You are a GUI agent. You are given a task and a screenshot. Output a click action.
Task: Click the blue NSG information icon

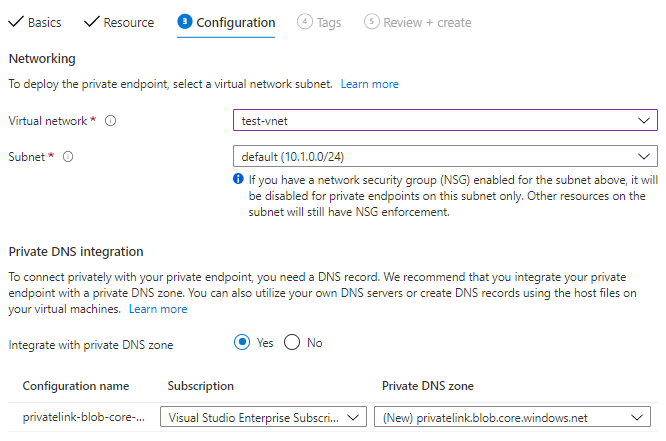click(238, 179)
